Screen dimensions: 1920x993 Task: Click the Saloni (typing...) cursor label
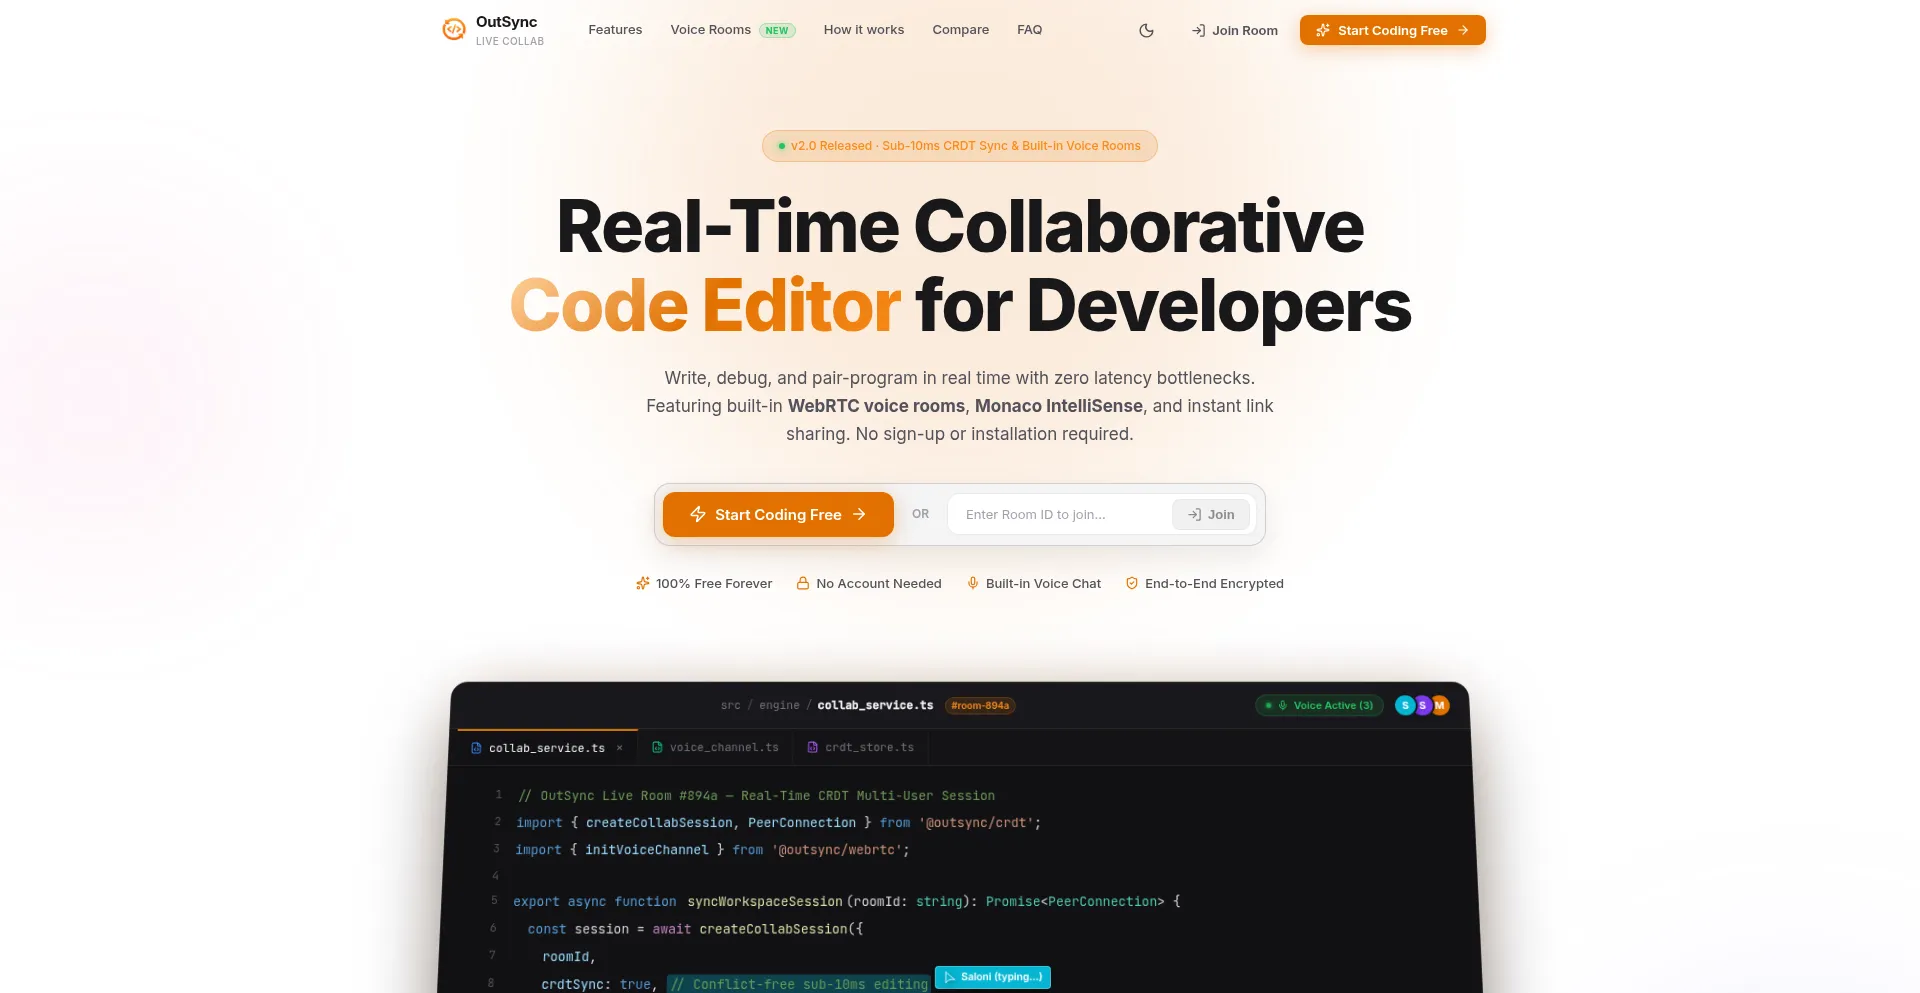pyautogui.click(x=993, y=977)
